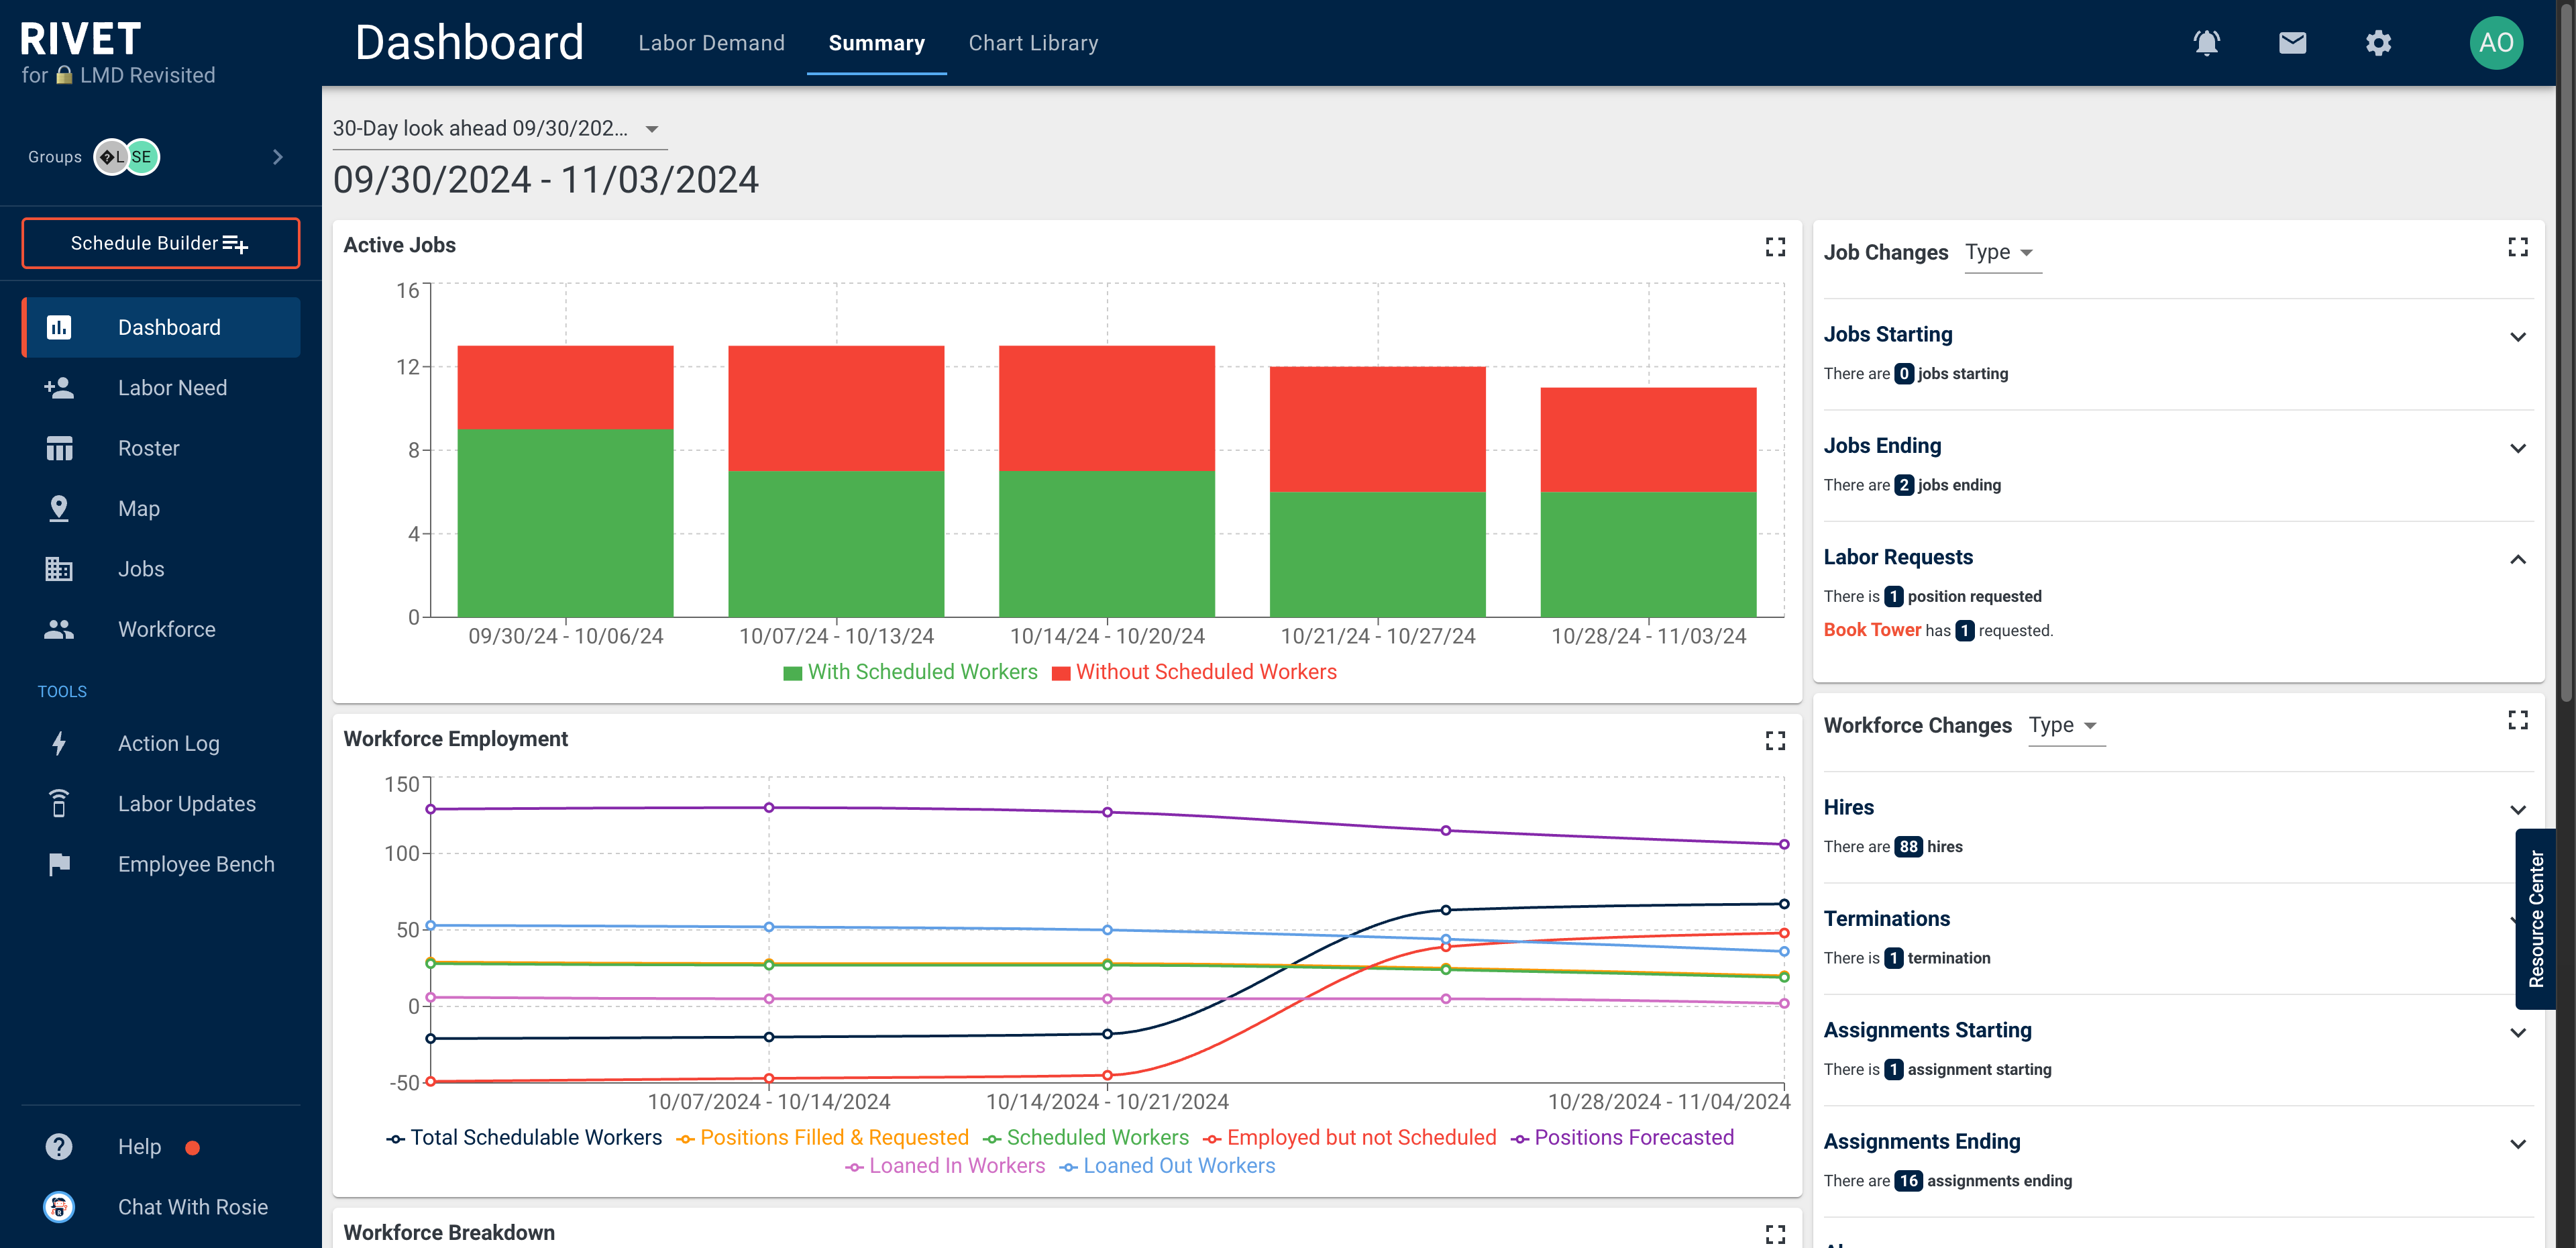2576x1248 pixels.
Task: Expand the Workforce Breakdown chart to fullscreen
Action: tap(1775, 1234)
